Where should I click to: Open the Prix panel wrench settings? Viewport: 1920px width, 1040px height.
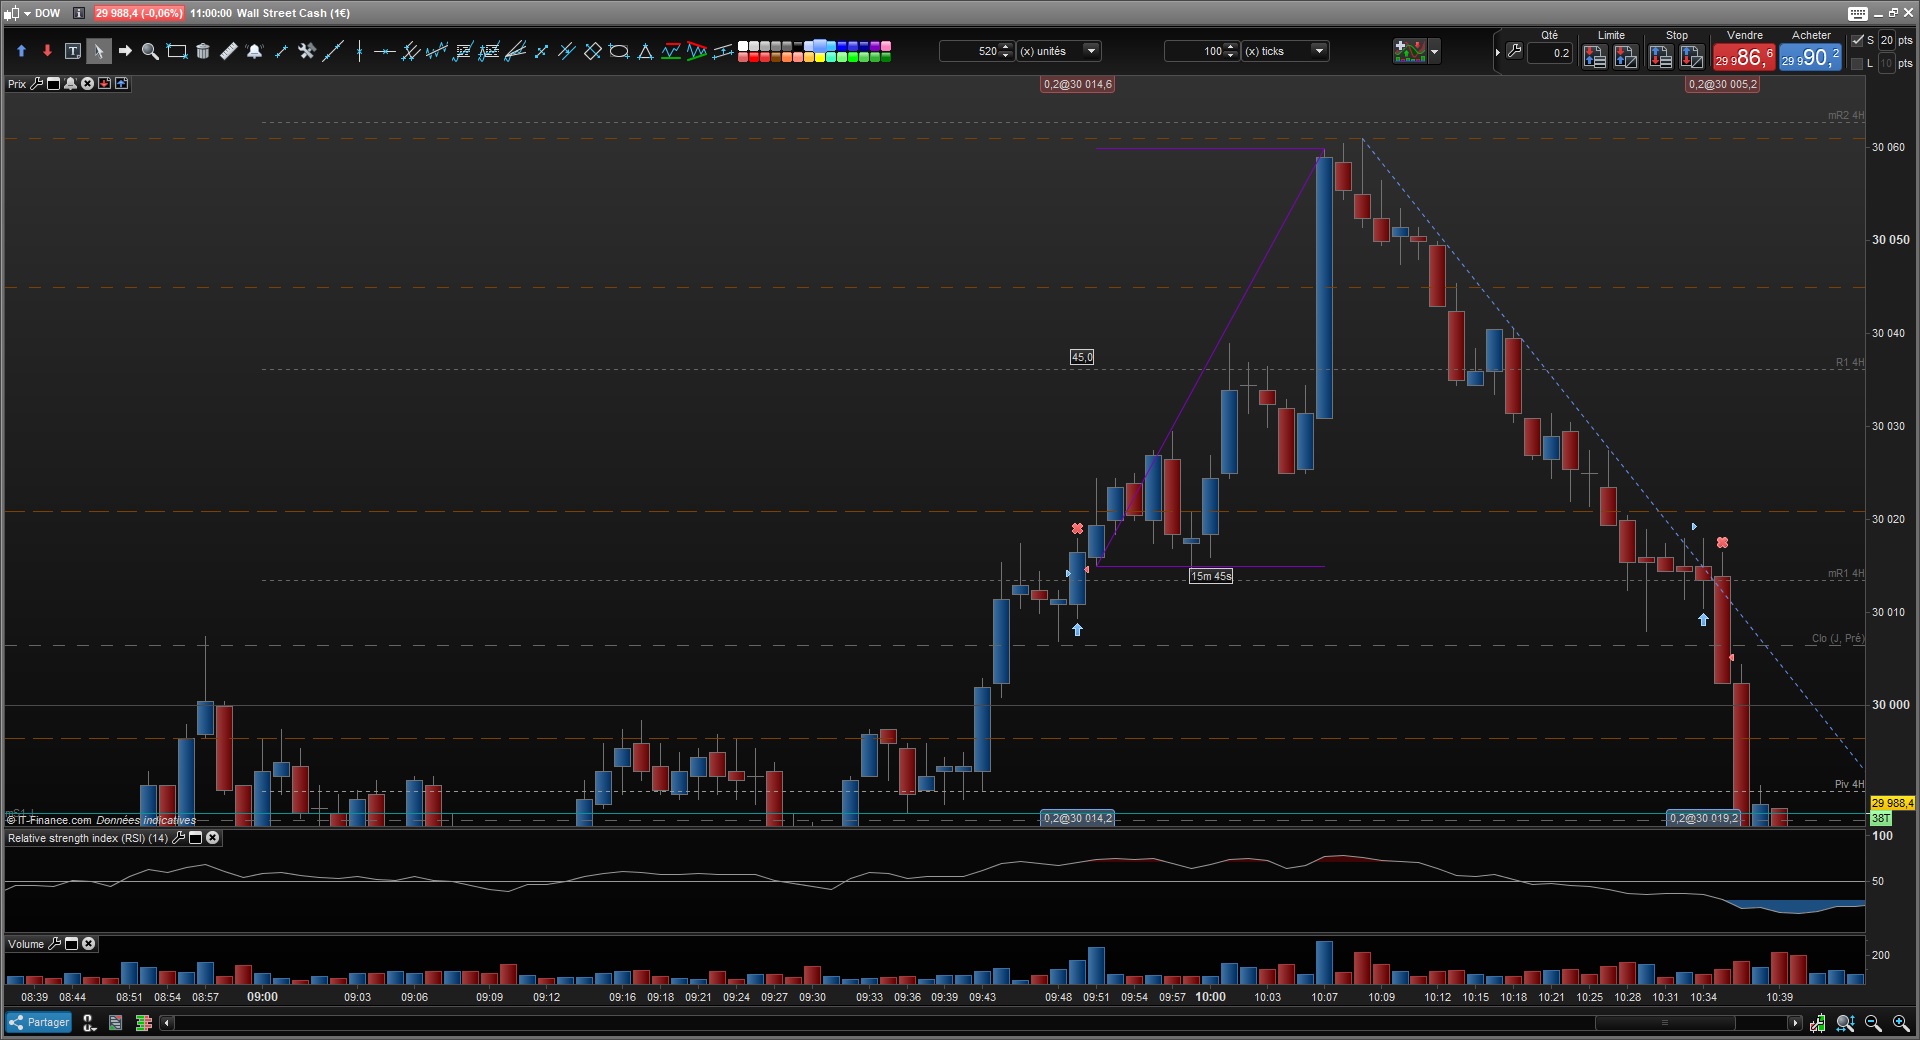pyautogui.click(x=37, y=84)
